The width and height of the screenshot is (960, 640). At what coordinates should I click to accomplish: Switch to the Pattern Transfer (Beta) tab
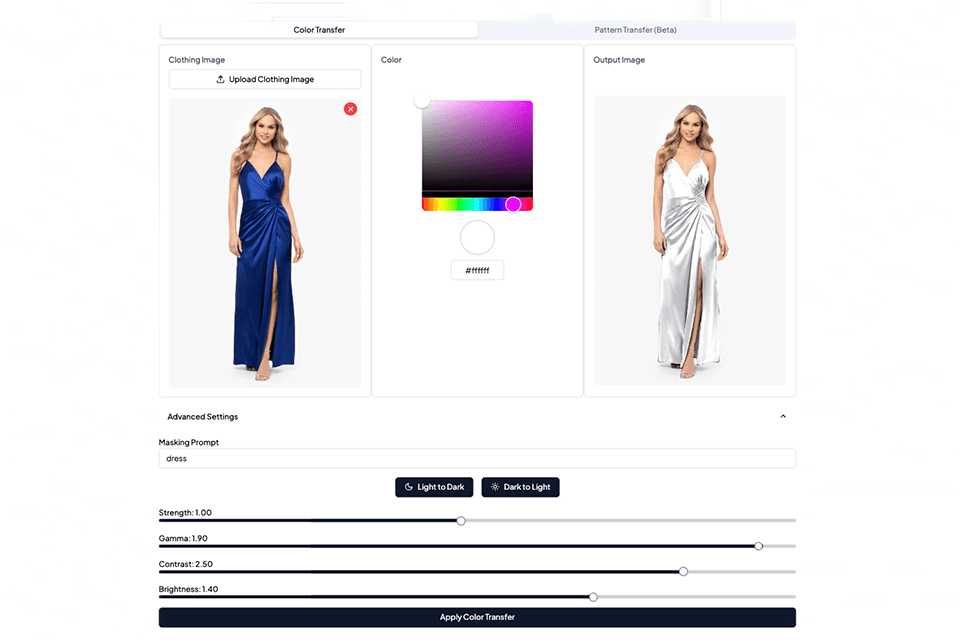(635, 30)
